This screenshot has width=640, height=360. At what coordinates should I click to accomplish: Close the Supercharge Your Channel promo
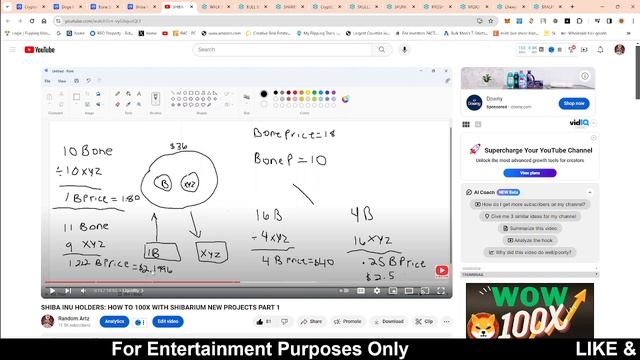click(593, 138)
